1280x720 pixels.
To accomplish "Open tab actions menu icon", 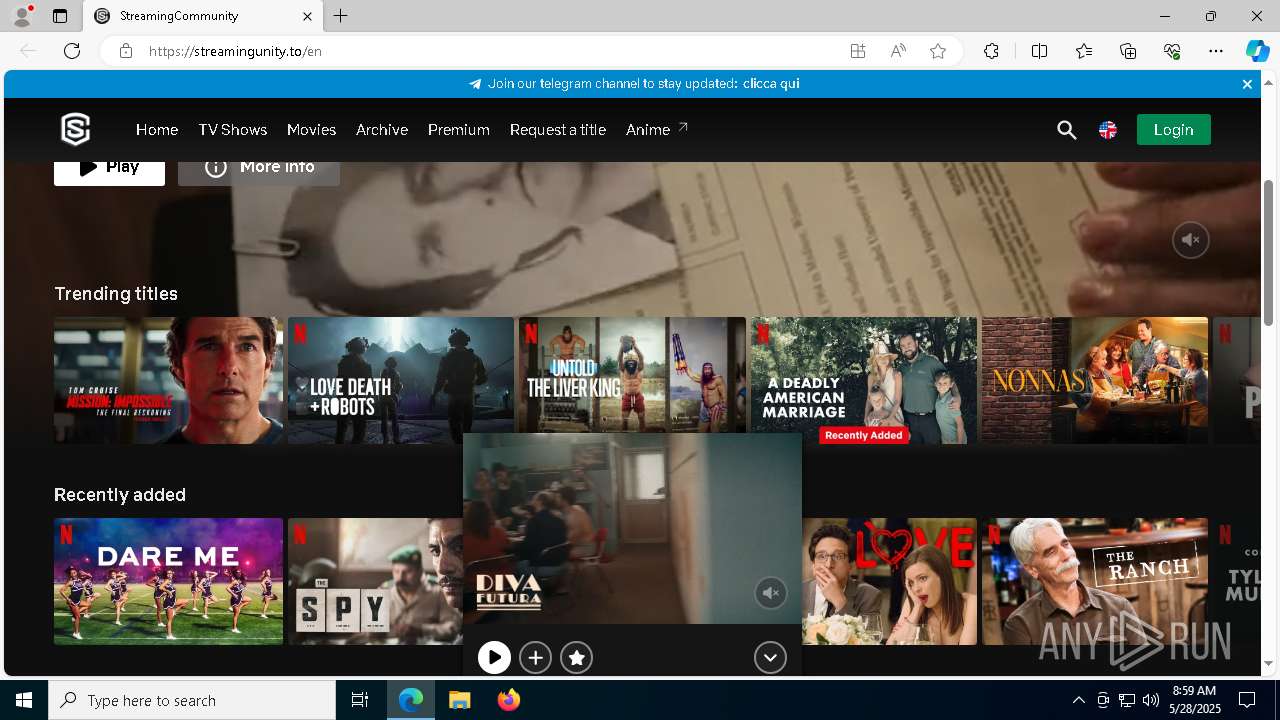I will 60,16.
